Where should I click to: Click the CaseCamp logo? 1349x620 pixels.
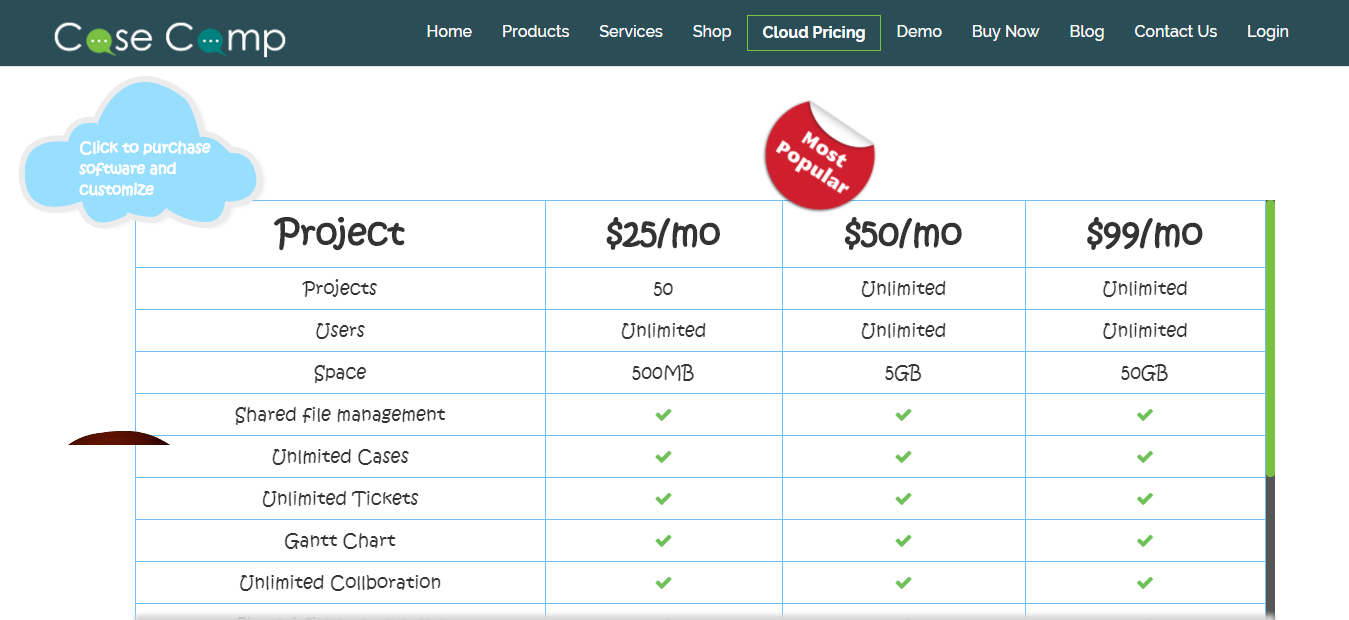pos(168,36)
